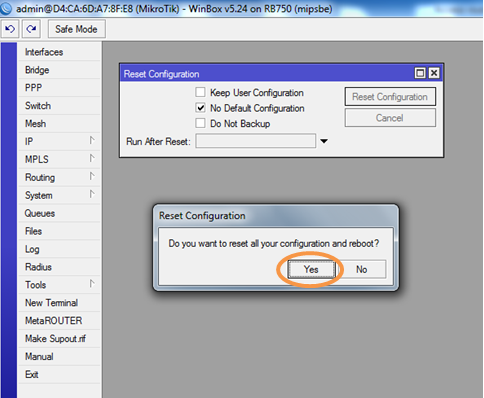Viewport: 484px width, 398px height.
Task: Click the Reset Configuration button
Action: [x=390, y=97]
